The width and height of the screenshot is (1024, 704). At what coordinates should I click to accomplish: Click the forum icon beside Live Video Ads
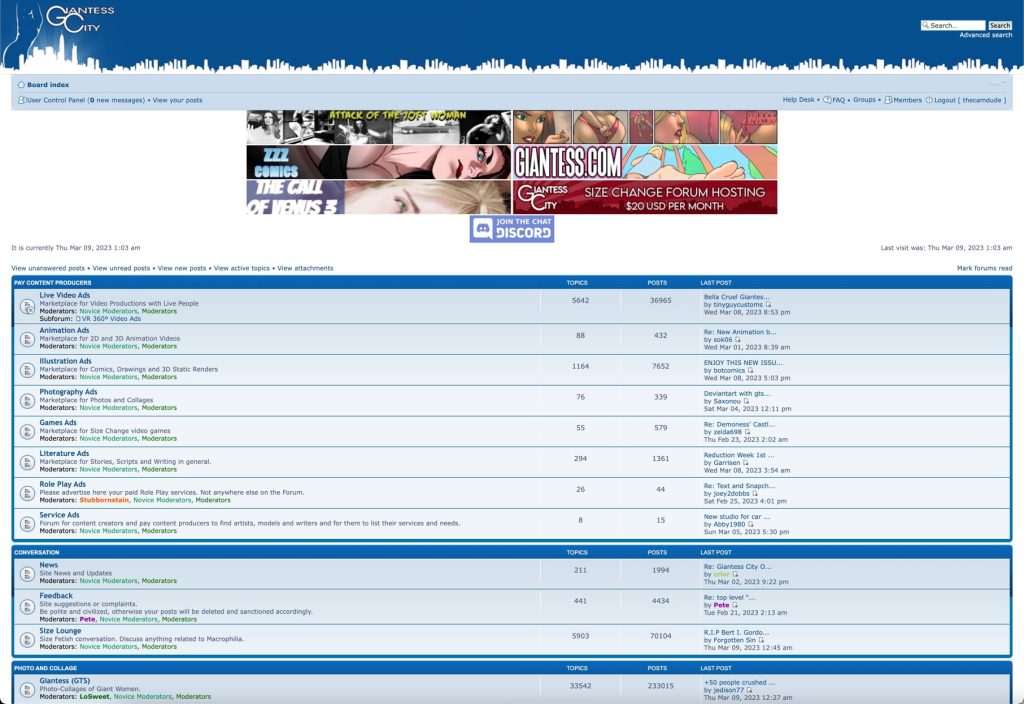pos(27,306)
